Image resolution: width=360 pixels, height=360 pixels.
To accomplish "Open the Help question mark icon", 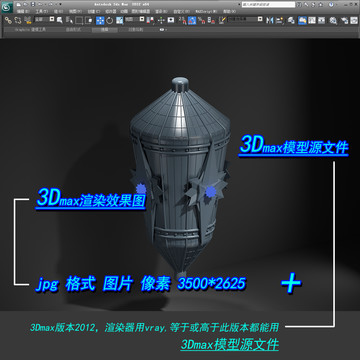I will pos(331,4).
